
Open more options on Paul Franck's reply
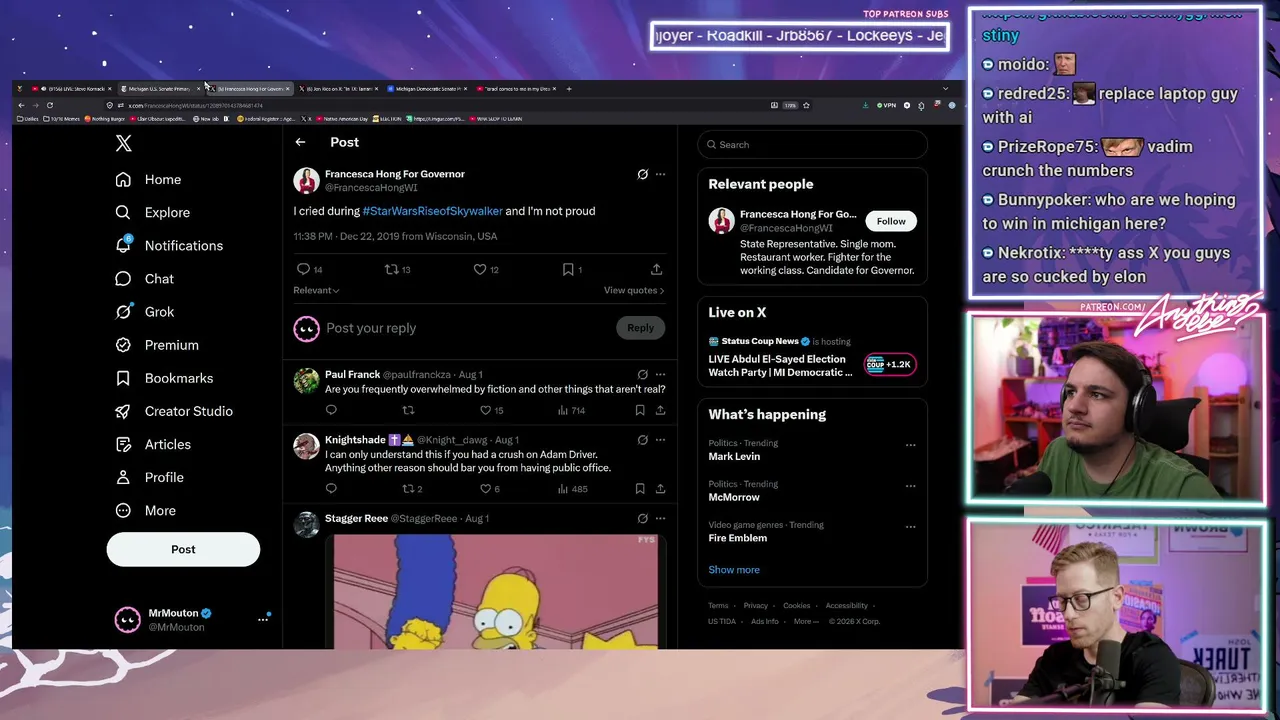click(x=660, y=375)
